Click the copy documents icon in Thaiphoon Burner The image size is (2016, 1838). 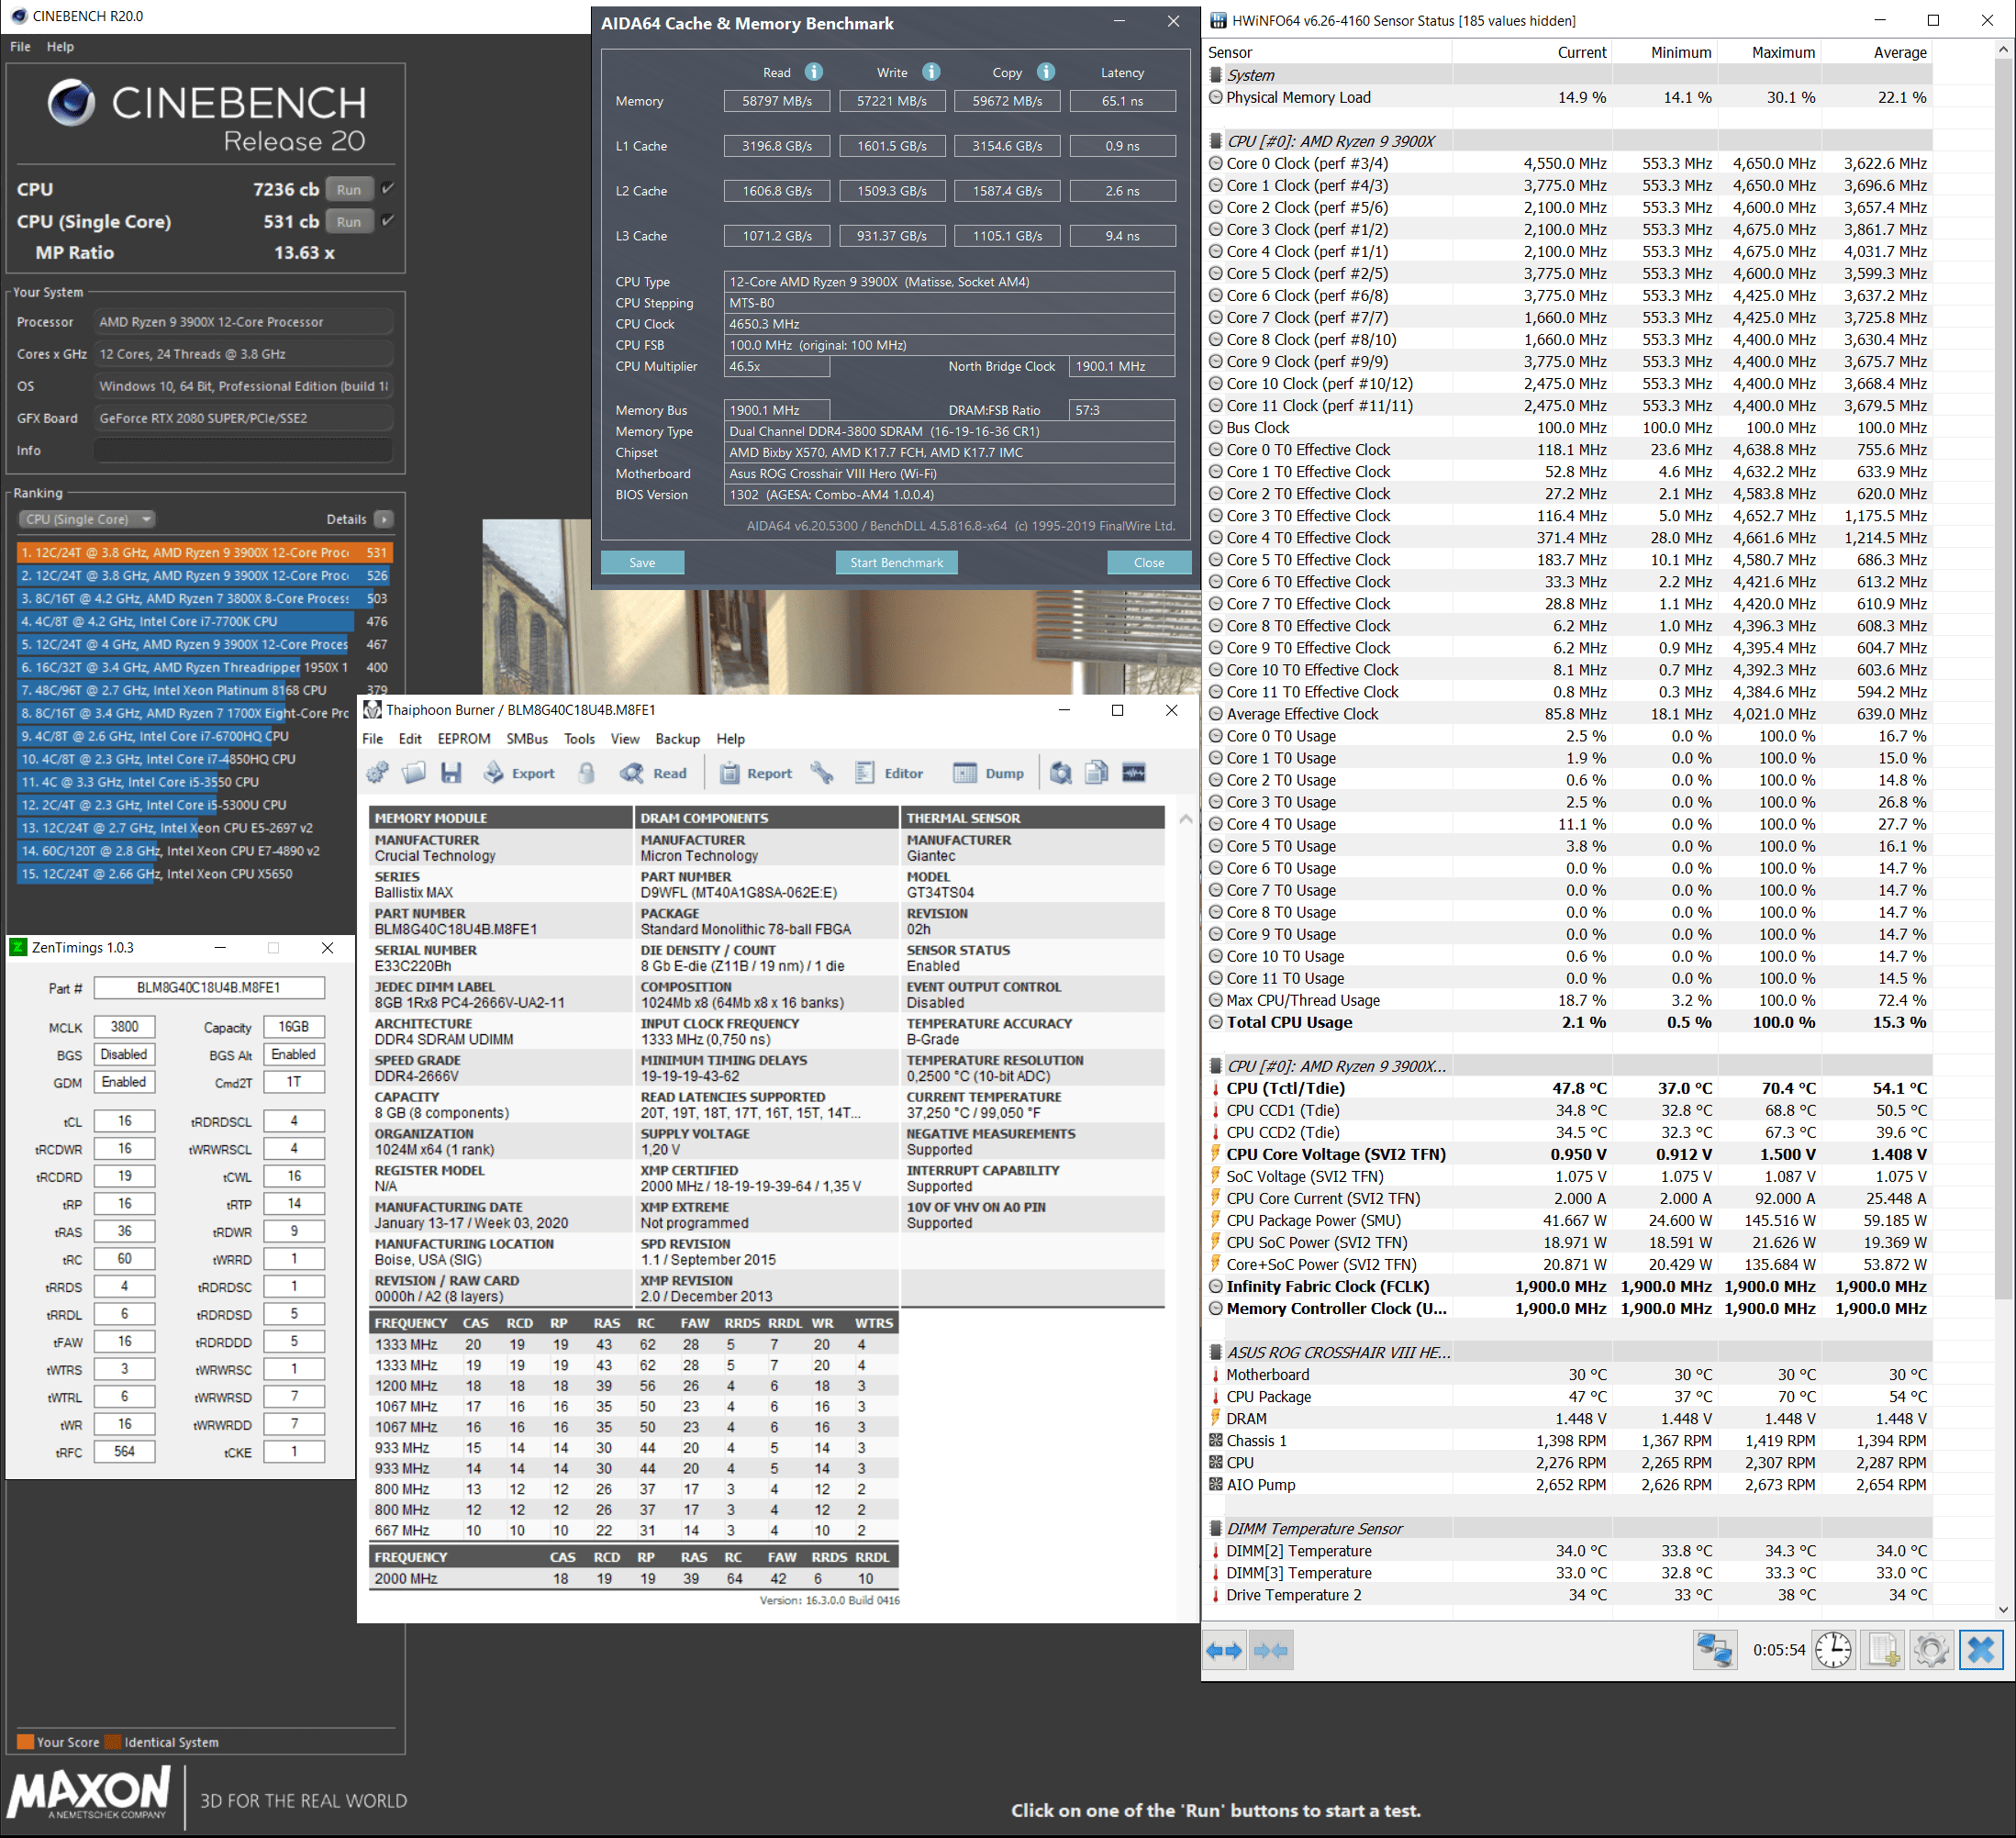pyautogui.click(x=1097, y=773)
